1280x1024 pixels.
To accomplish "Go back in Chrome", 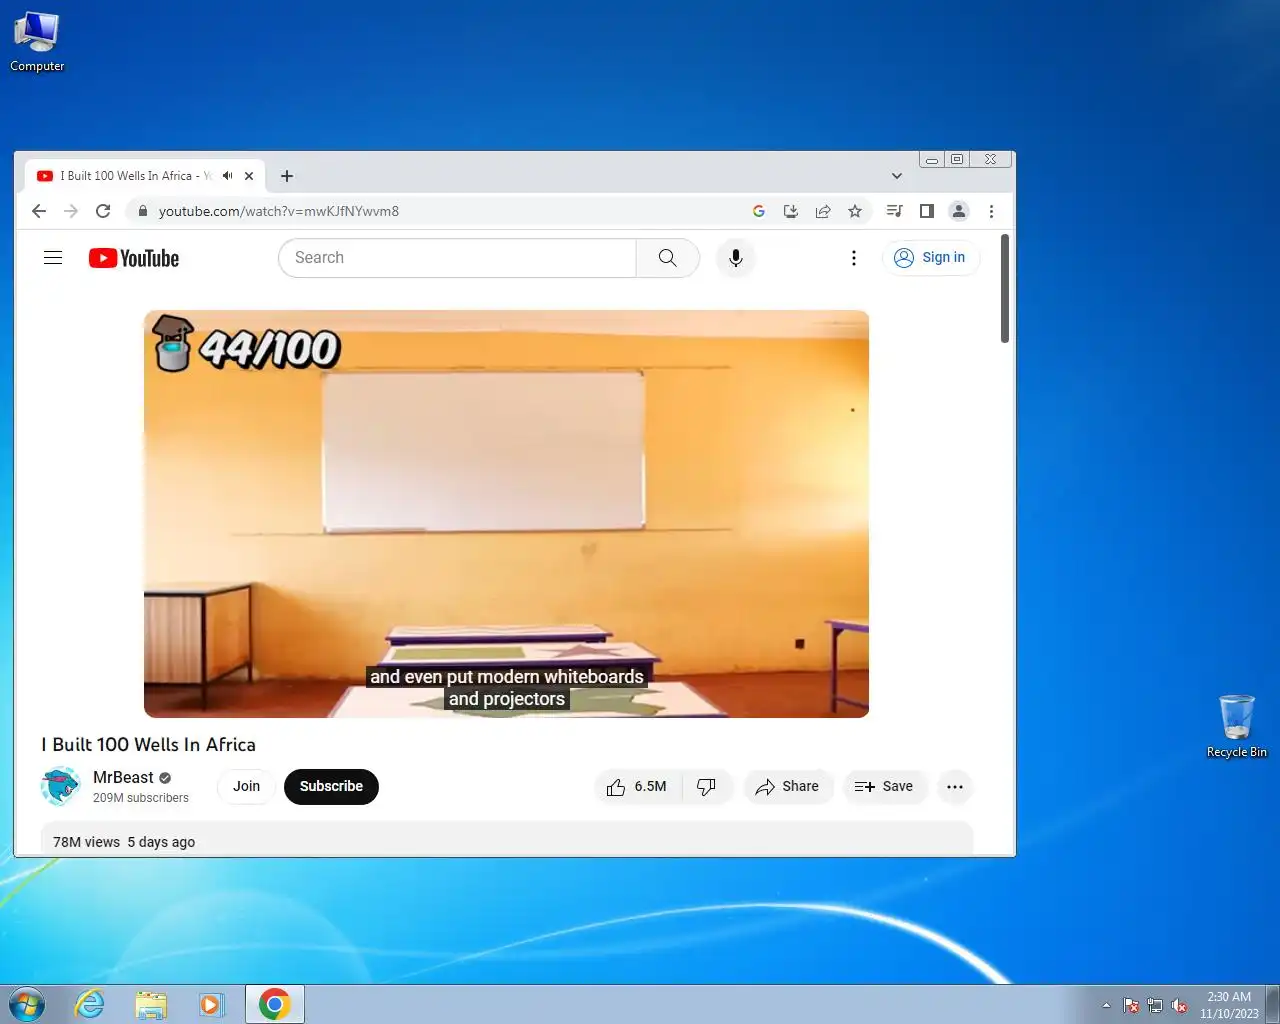I will [39, 211].
